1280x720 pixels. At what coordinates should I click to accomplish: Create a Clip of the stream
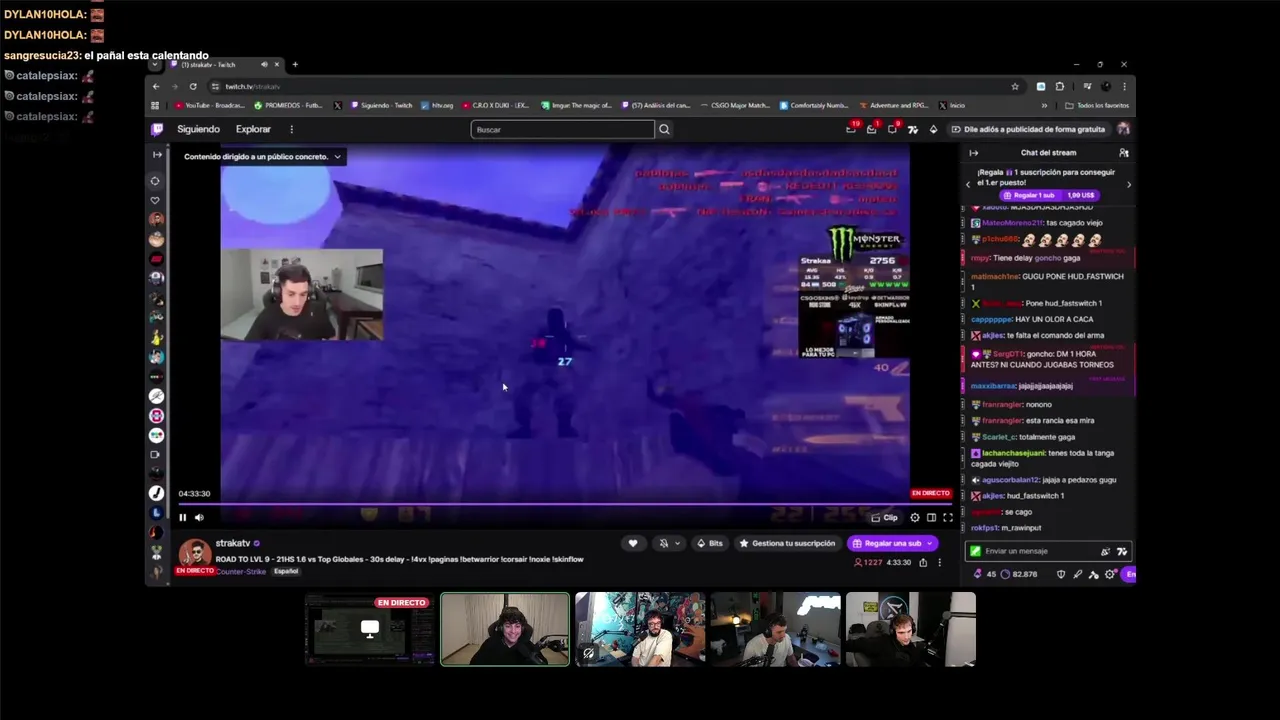pos(884,517)
